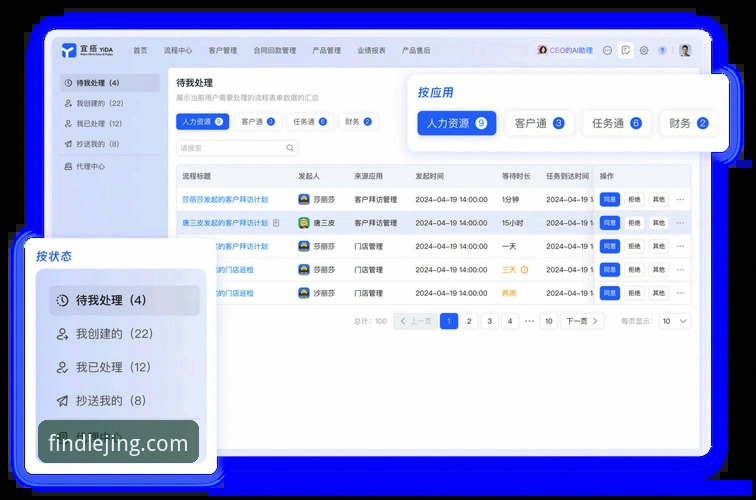The width and height of the screenshot is (756, 500).
Task: Click clock icon of 待我处理 in enlarged 按状态 card
Action: pyautogui.click(x=62, y=300)
